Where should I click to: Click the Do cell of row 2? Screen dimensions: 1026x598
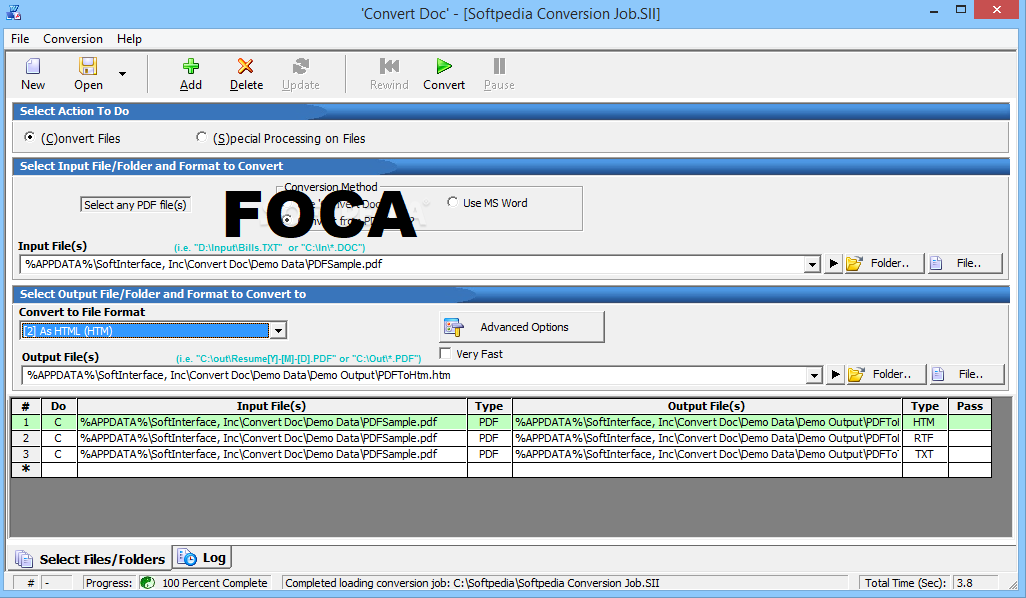[59, 438]
